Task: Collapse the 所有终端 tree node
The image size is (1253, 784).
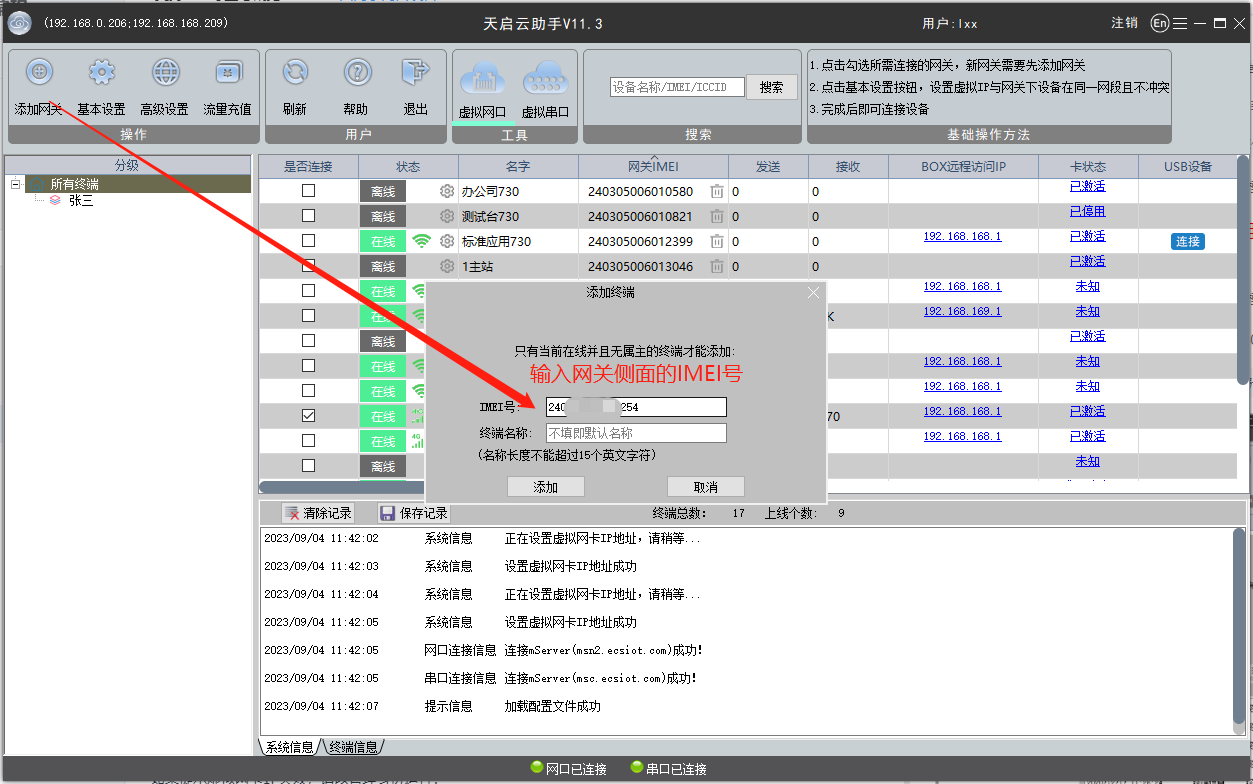Action: coord(15,184)
